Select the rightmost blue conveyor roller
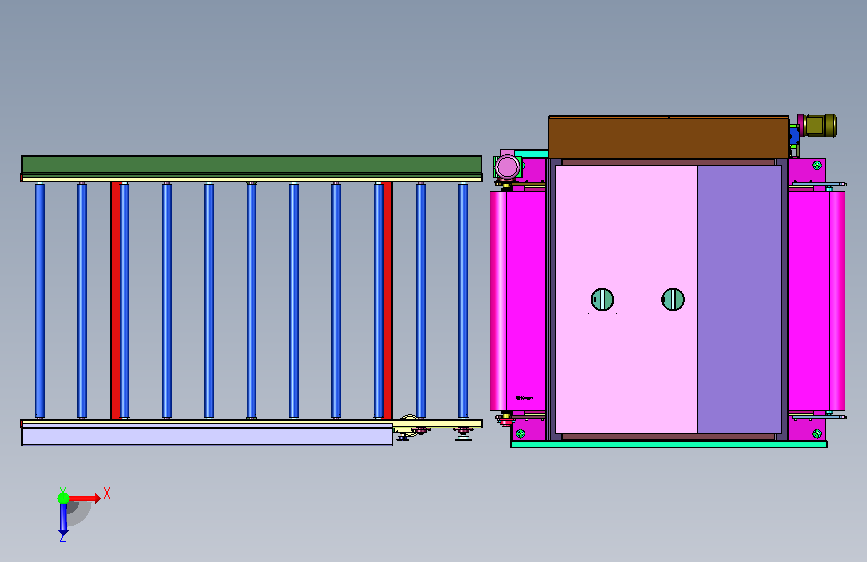The width and height of the screenshot is (867, 562). tap(463, 301)
